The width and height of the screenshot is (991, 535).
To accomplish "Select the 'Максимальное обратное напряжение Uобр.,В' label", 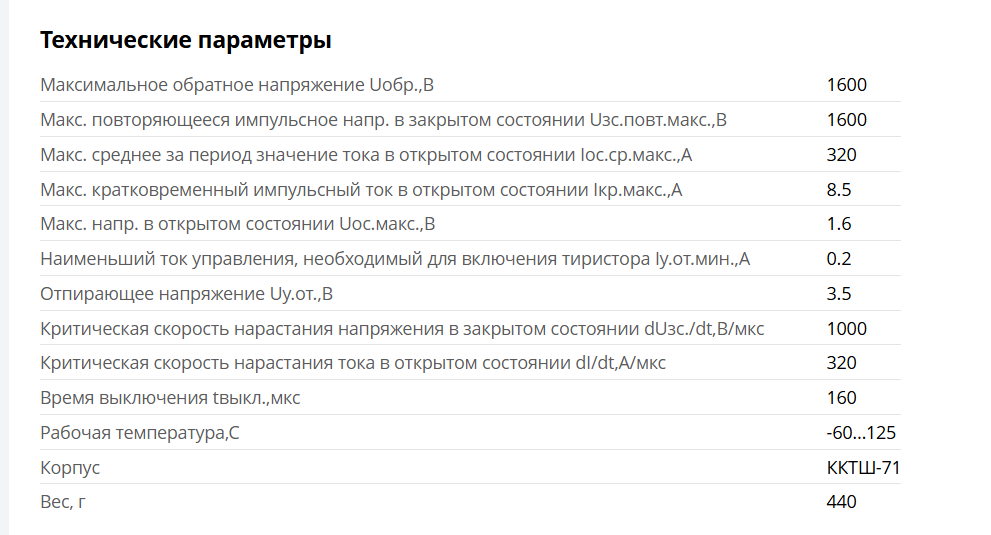I will (x=237, y=85).
